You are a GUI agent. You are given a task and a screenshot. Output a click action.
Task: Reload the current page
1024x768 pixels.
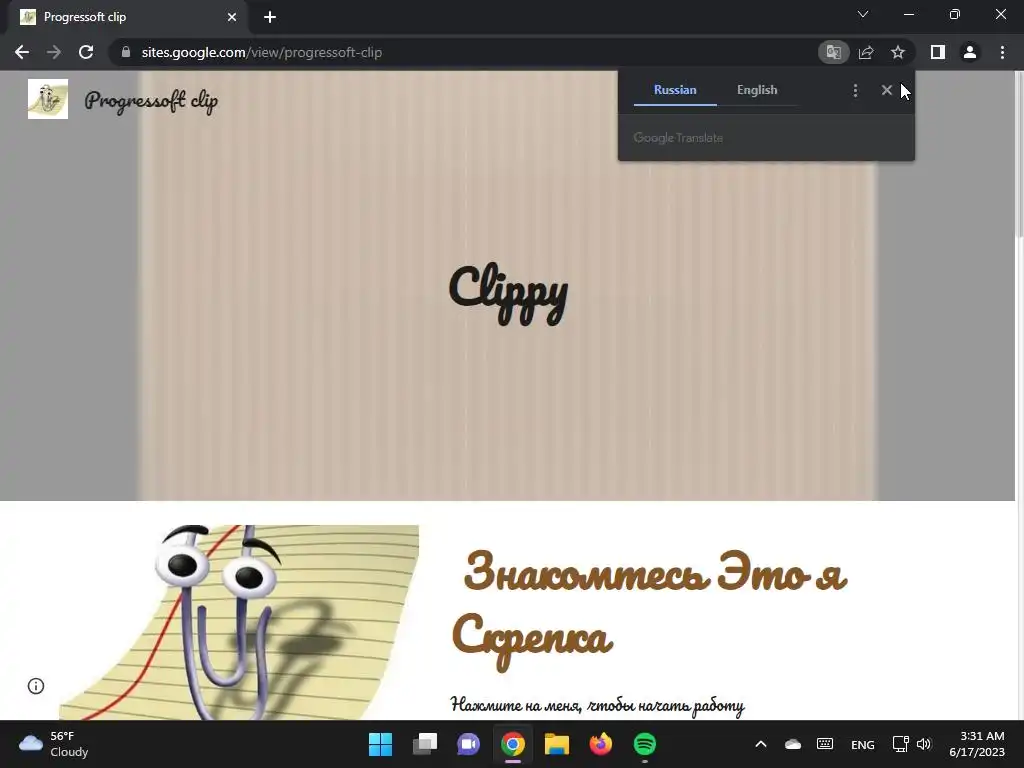click(x=86, y=52)
